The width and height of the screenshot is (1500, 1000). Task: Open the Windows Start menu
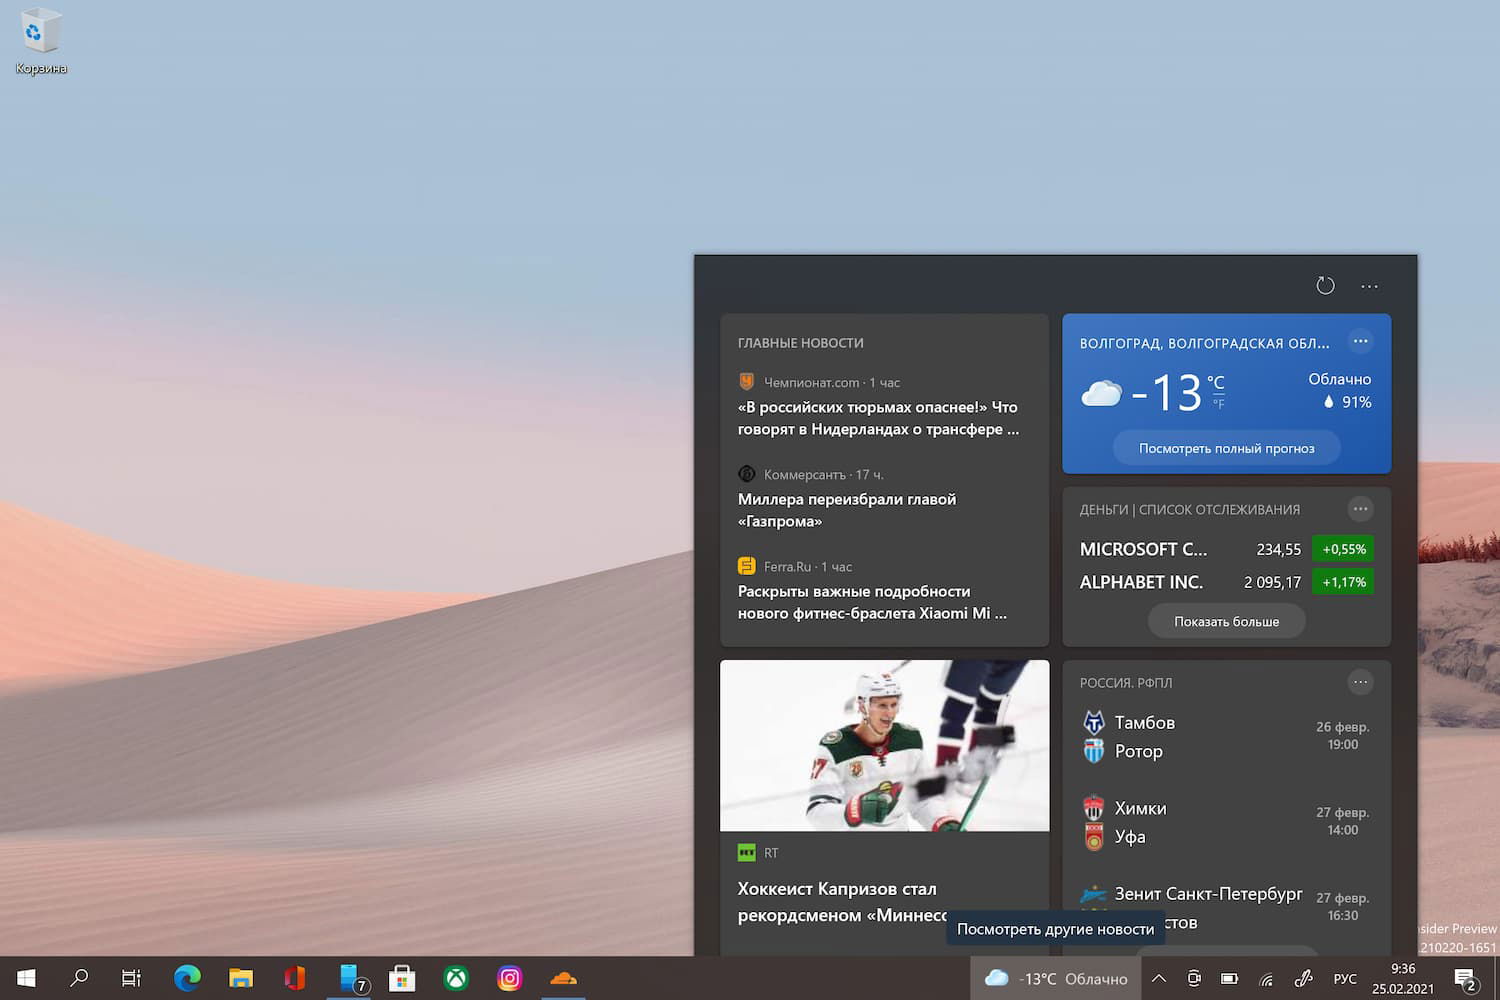pos(27,978)
